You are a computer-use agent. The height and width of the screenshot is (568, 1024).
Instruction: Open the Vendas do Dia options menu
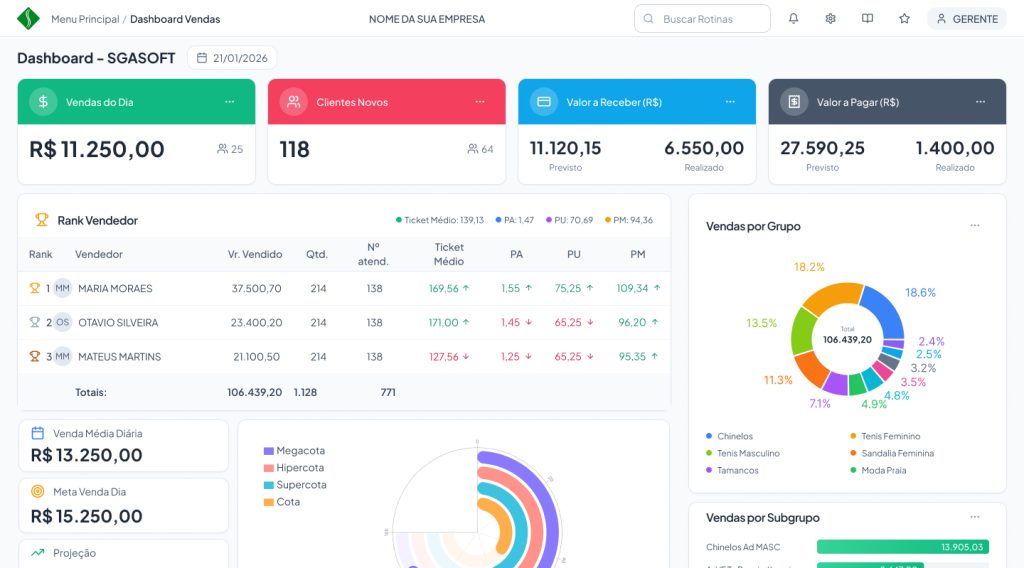(x=230, y=102)
